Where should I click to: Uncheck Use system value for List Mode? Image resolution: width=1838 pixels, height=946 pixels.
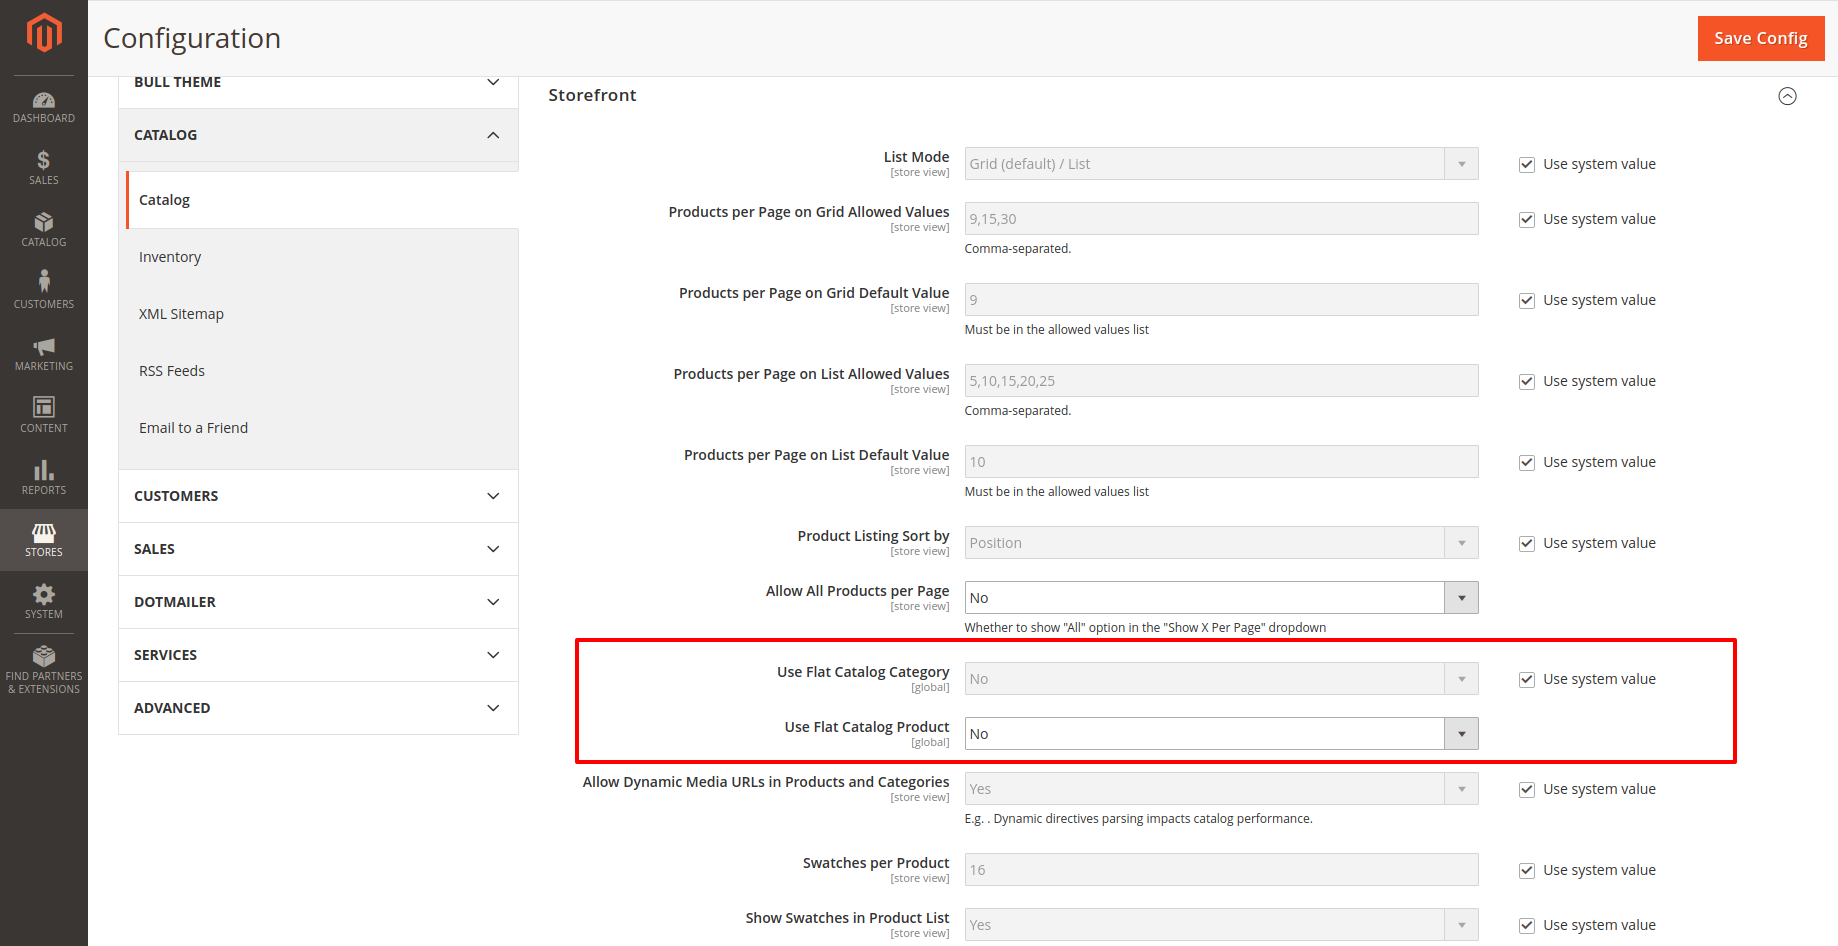tap(1526, 165)
